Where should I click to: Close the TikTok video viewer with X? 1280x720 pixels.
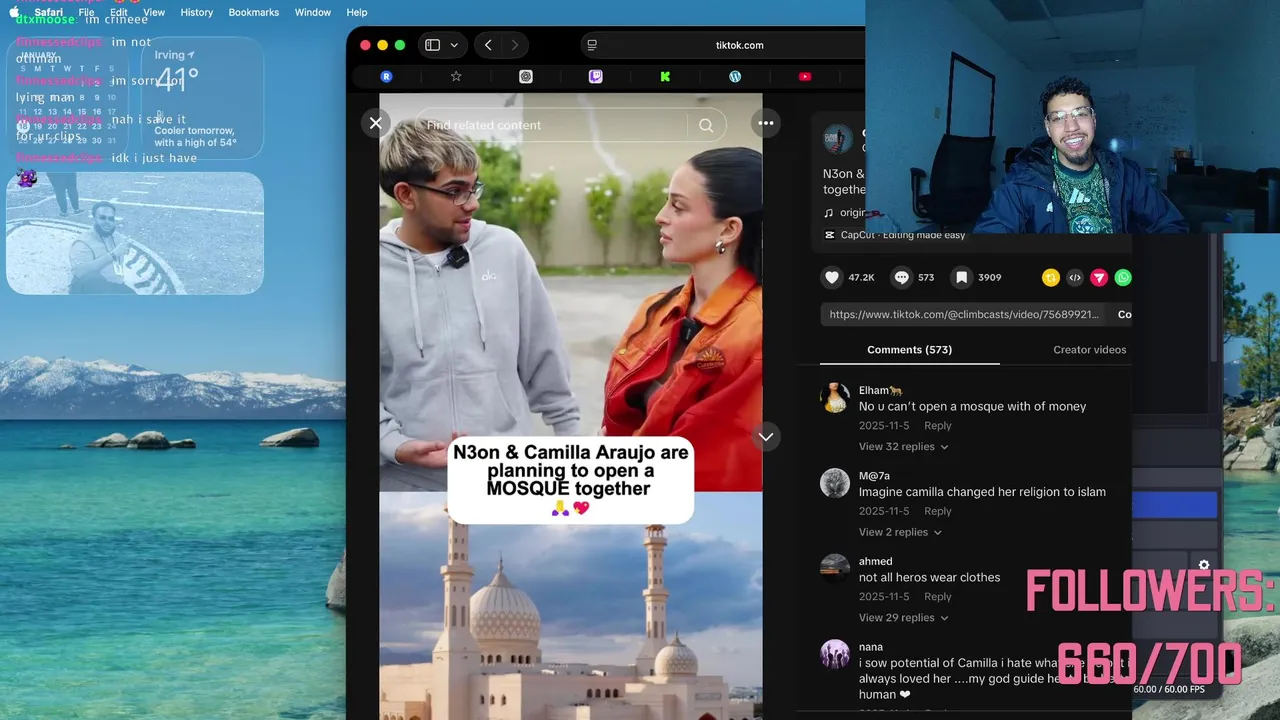click(x=375, y=123)
